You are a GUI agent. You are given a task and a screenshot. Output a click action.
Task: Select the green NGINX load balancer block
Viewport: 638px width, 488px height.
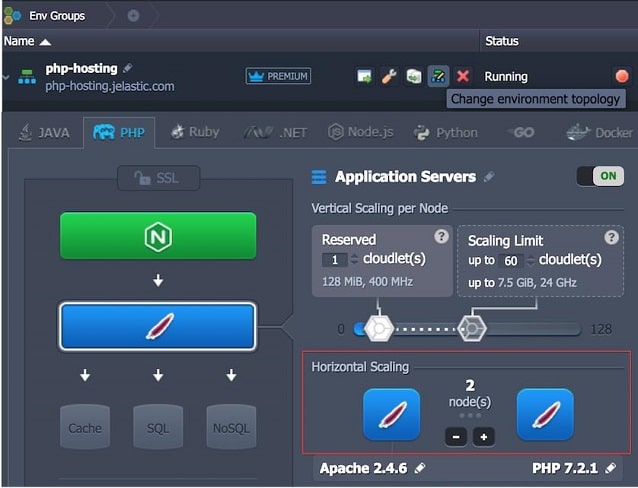[158, 236]
